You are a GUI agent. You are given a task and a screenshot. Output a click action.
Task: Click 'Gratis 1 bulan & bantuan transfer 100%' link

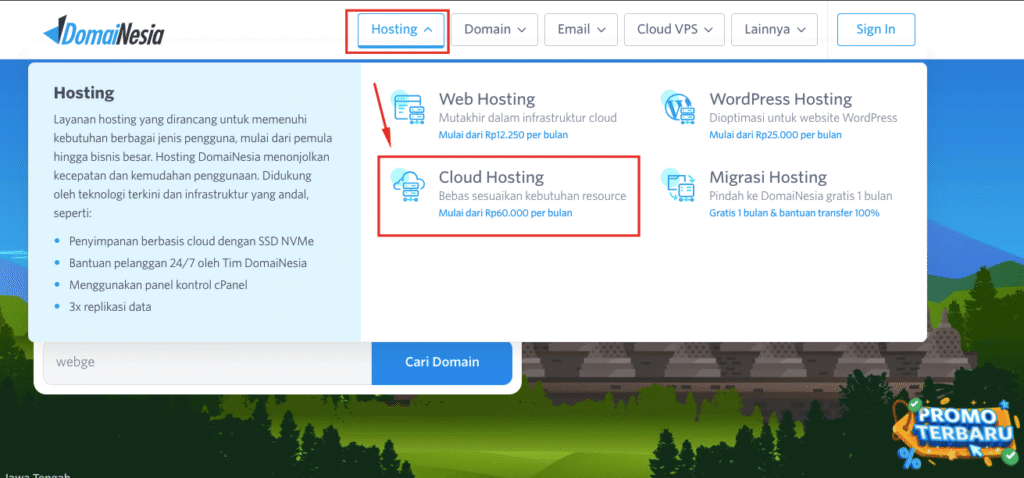(x=794, y=213)
